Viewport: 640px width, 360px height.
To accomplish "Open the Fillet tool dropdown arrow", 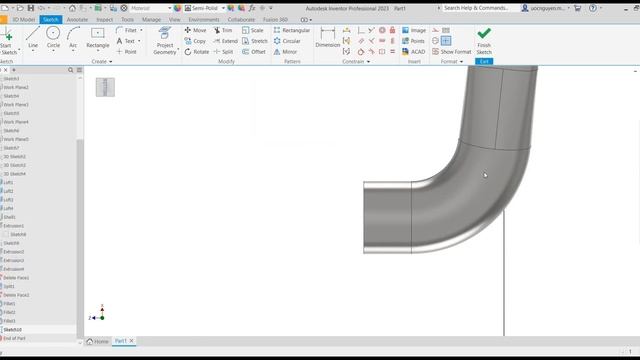I will (141, 30).
